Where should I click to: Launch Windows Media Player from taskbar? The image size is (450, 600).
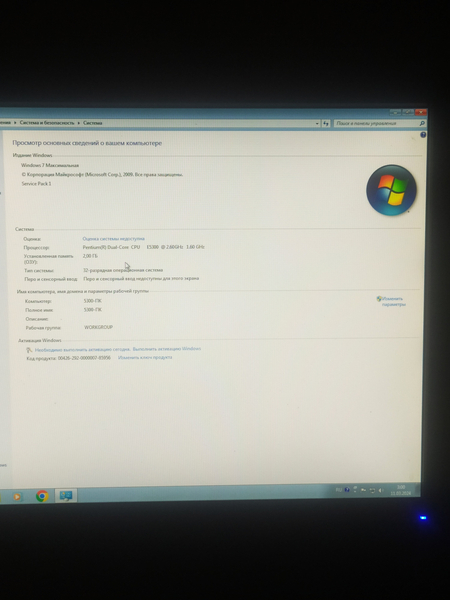click(x=17, y=497)
